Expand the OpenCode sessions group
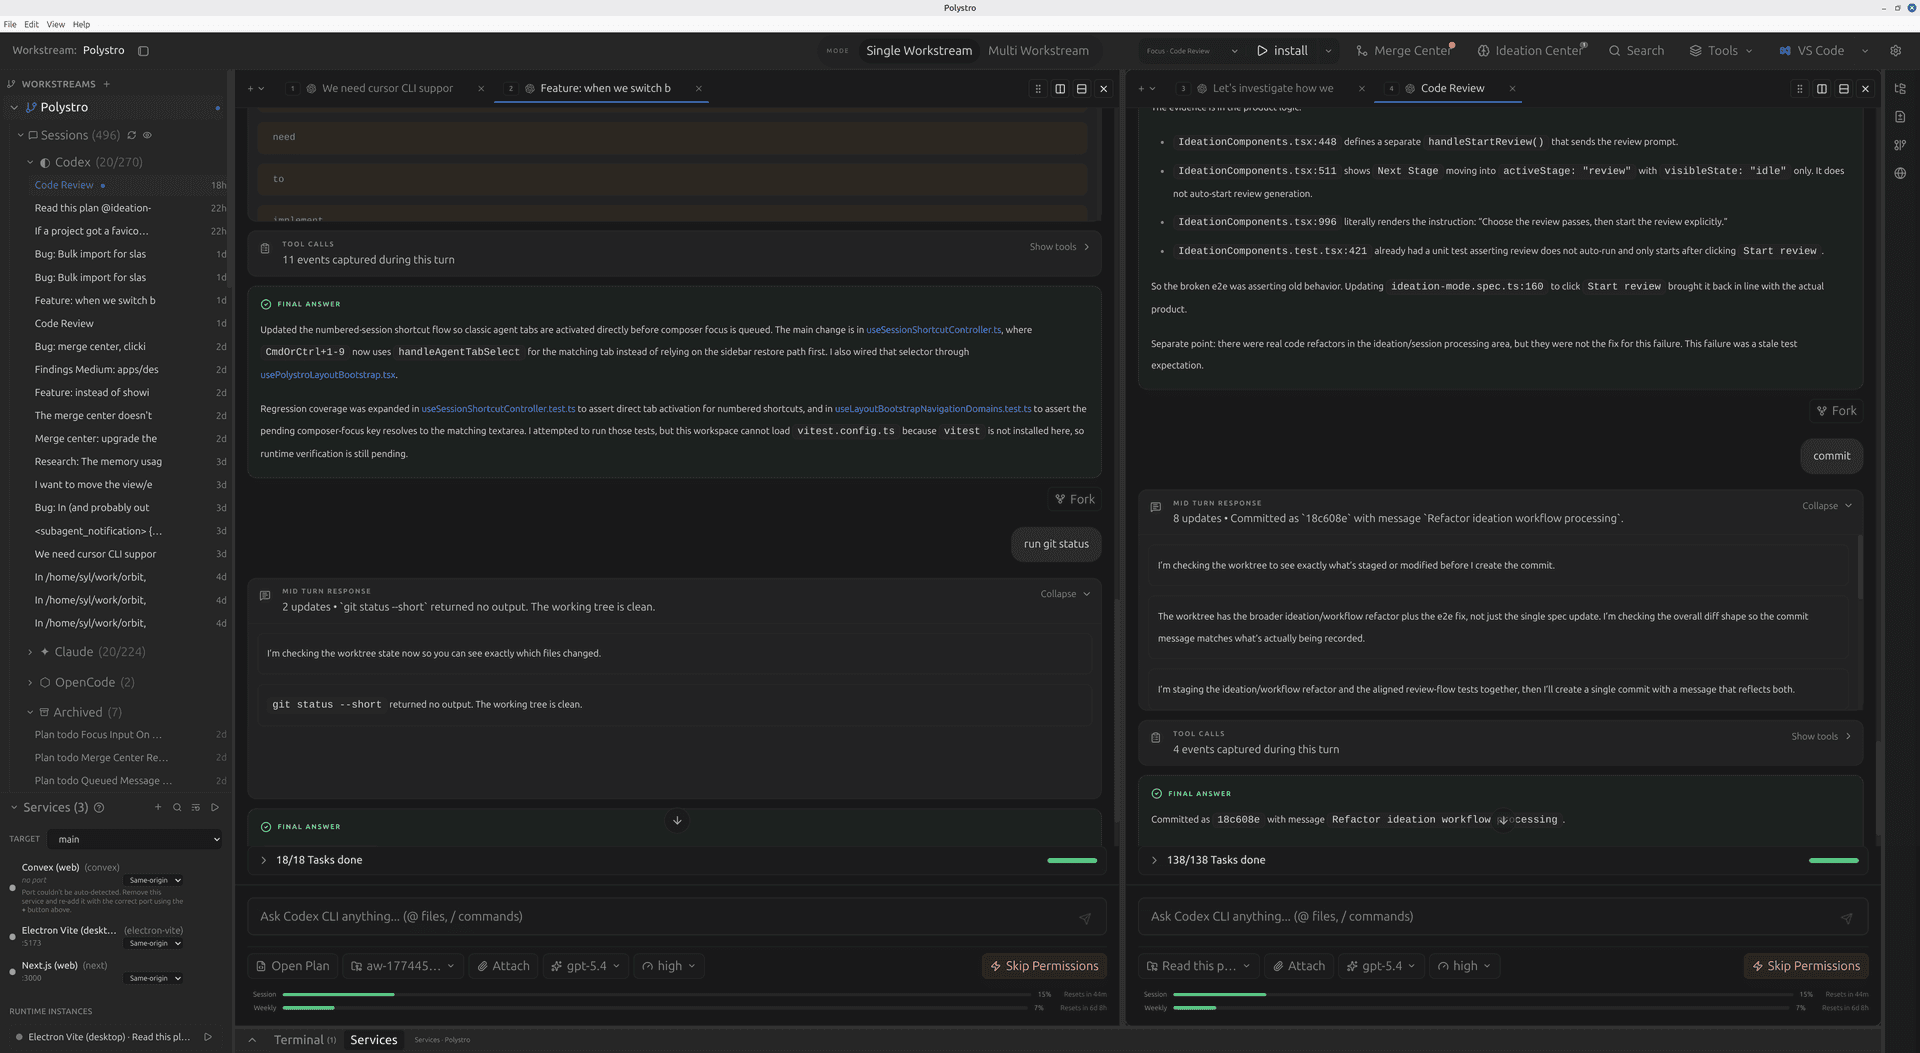Image resolution: width=1920 pixels, height=1053 pixels. (30, 682)
